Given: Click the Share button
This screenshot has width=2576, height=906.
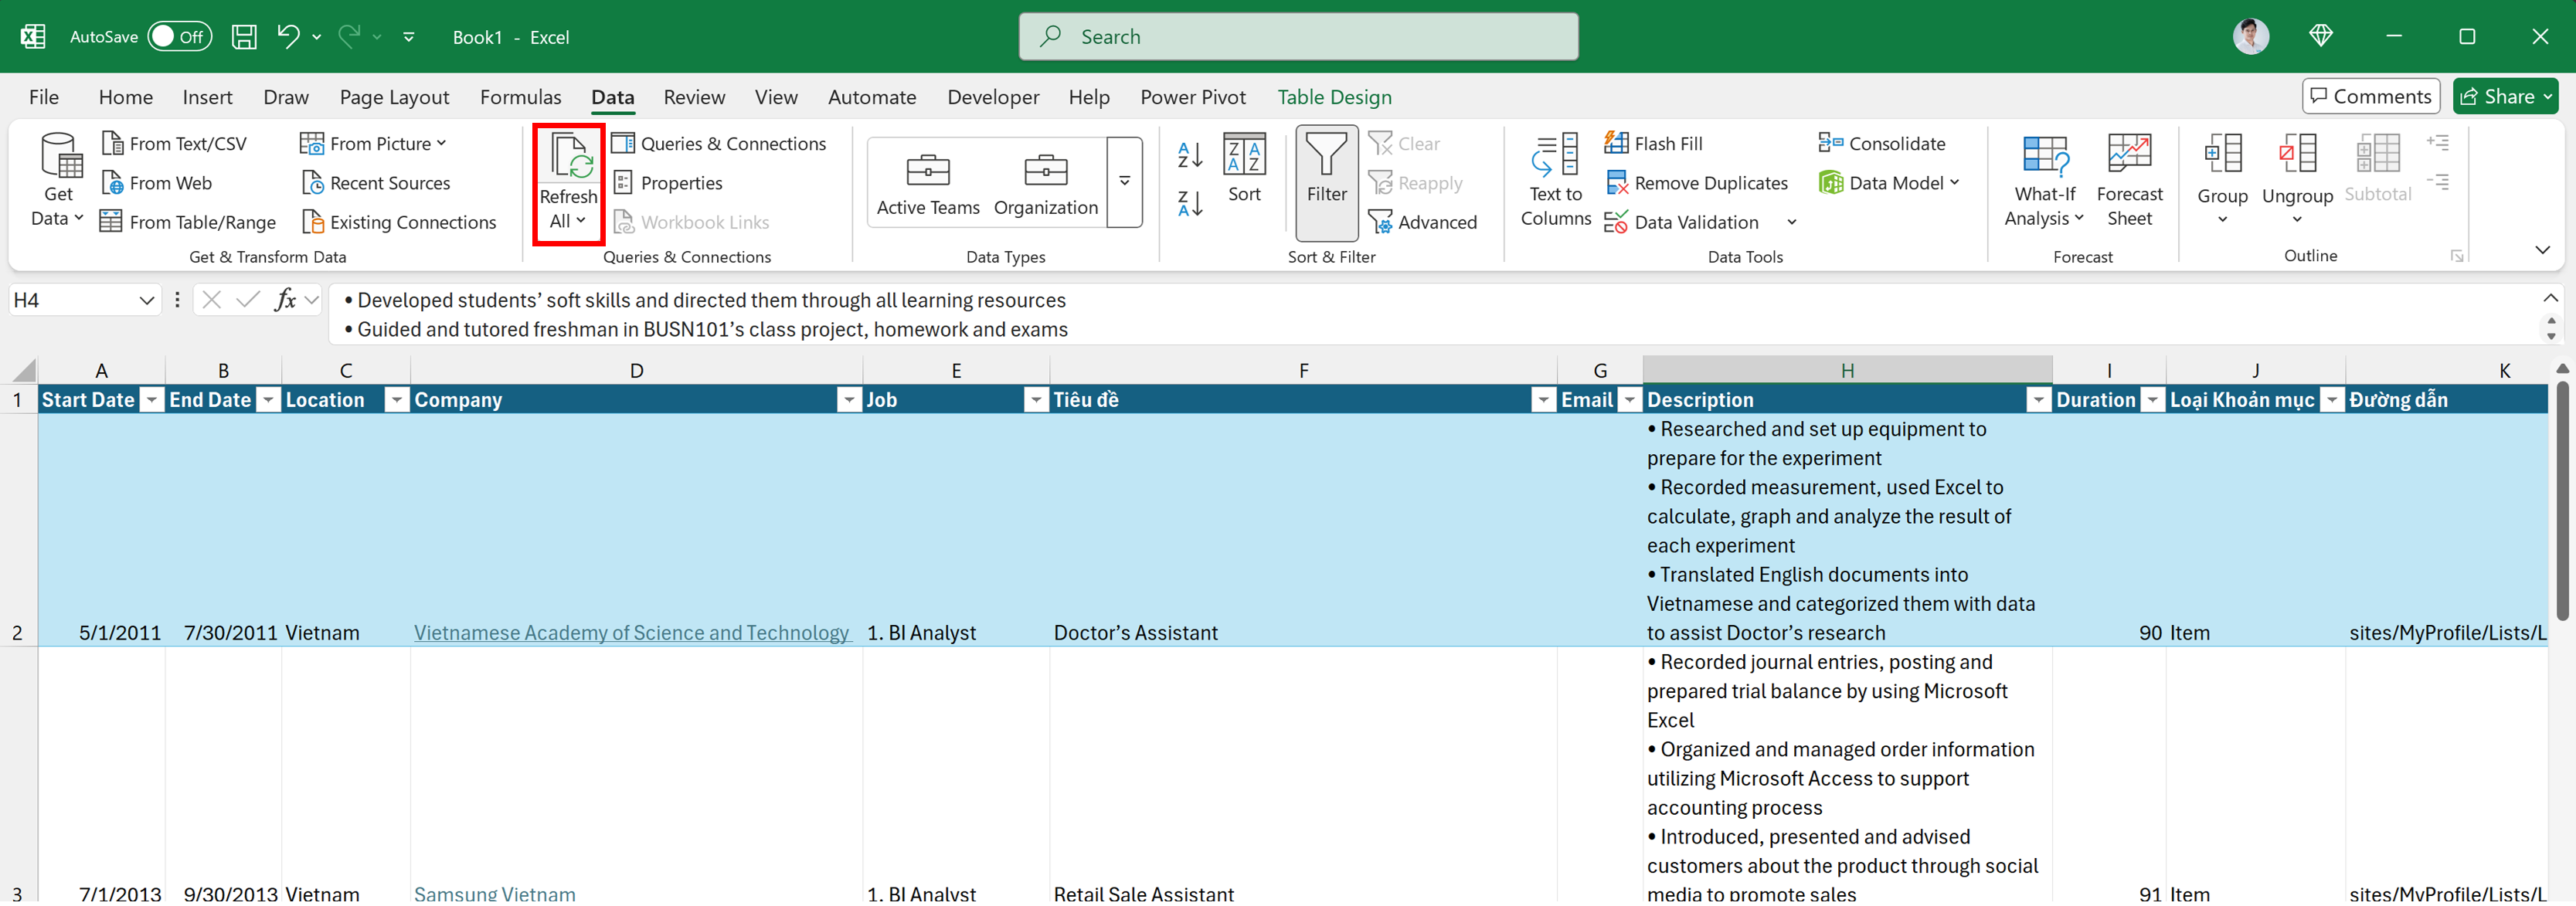Looking at the screenshot, I should point(2505,96).
